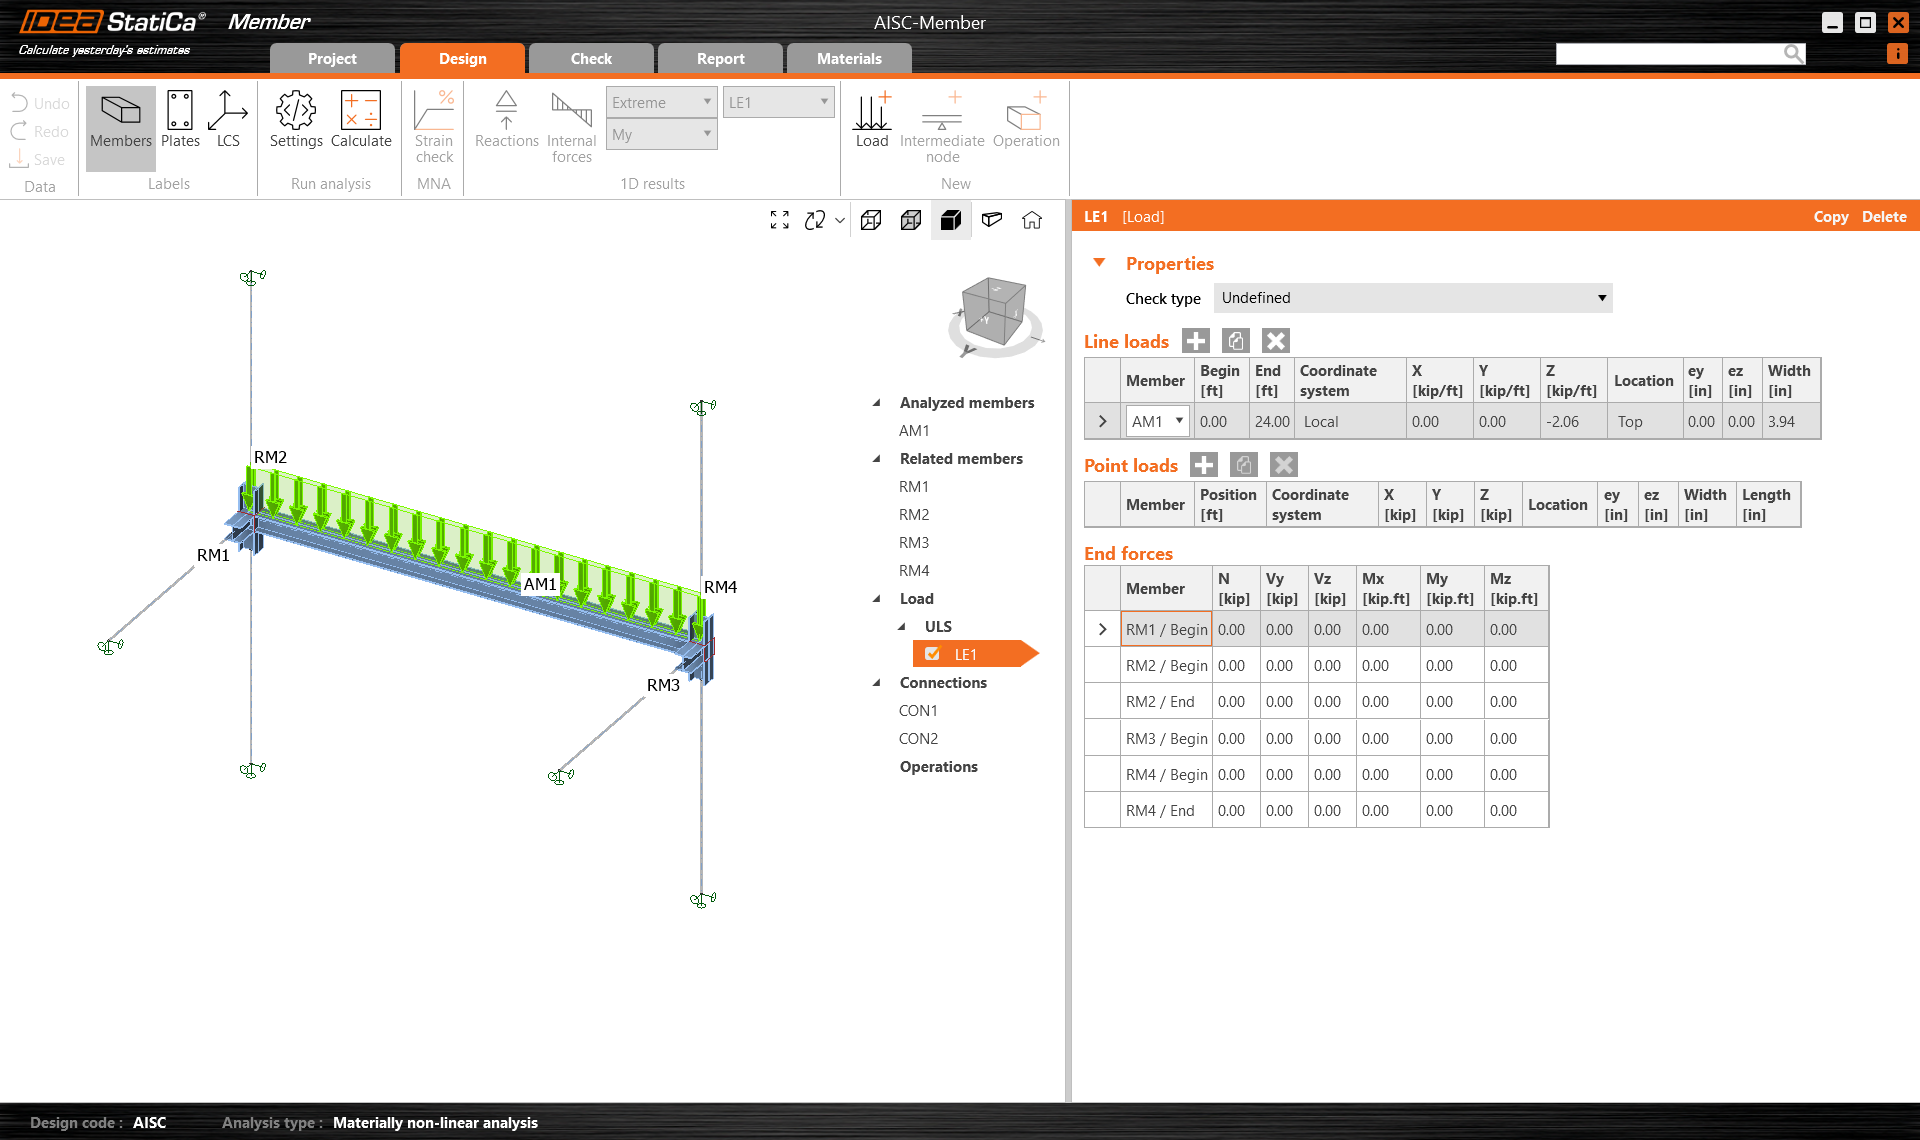Image resolution: width=1920 pixels, height=1140 pixels.
Task: Switch to the Check tab
Action: (590, 58)
